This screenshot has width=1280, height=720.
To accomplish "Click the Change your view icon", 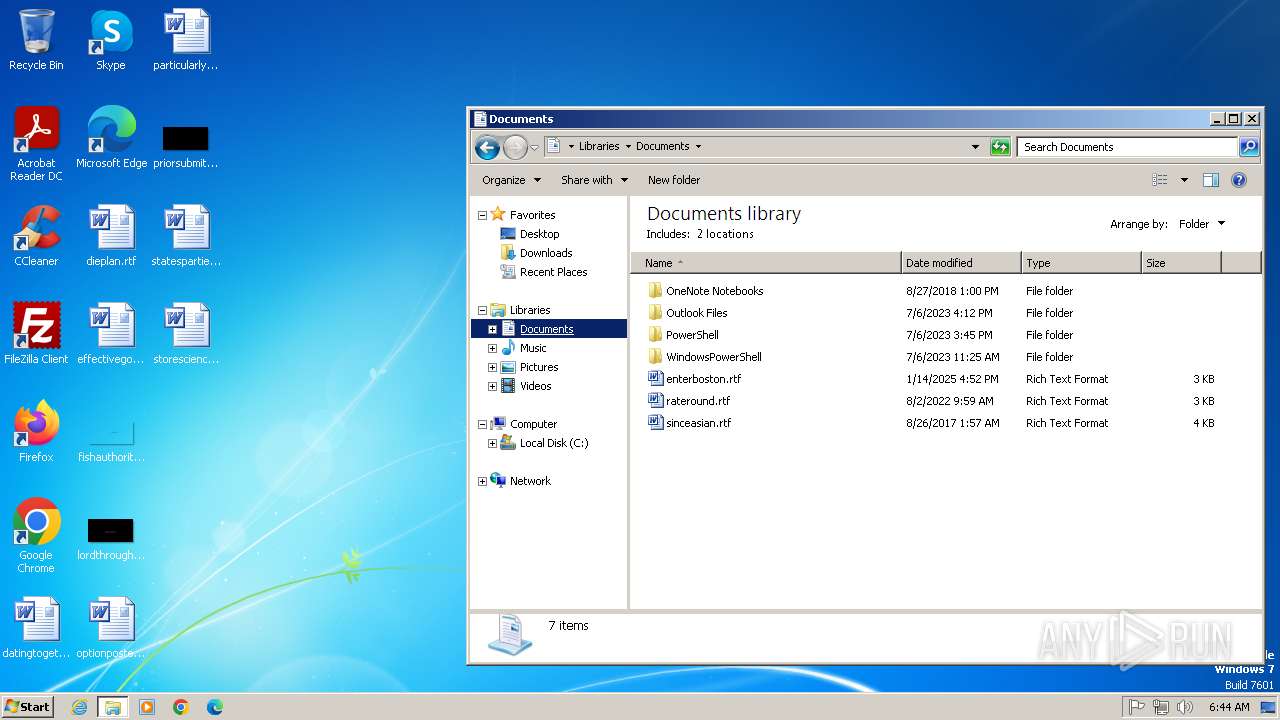I will tap(1160, 180).
